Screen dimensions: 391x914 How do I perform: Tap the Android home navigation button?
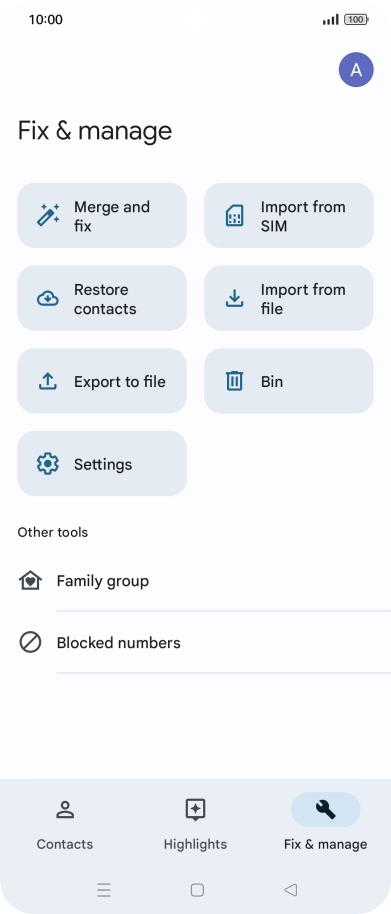coord(197,890)
